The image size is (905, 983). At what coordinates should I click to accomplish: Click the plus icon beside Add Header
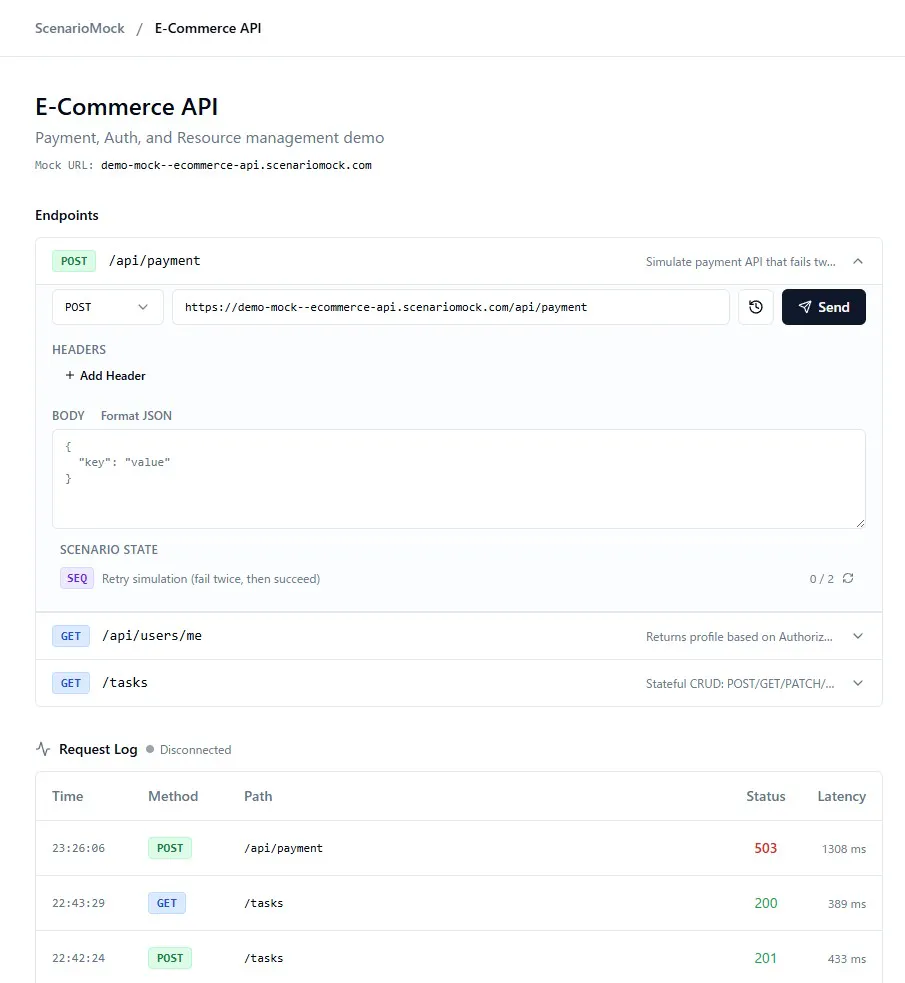tap(70, 375)
